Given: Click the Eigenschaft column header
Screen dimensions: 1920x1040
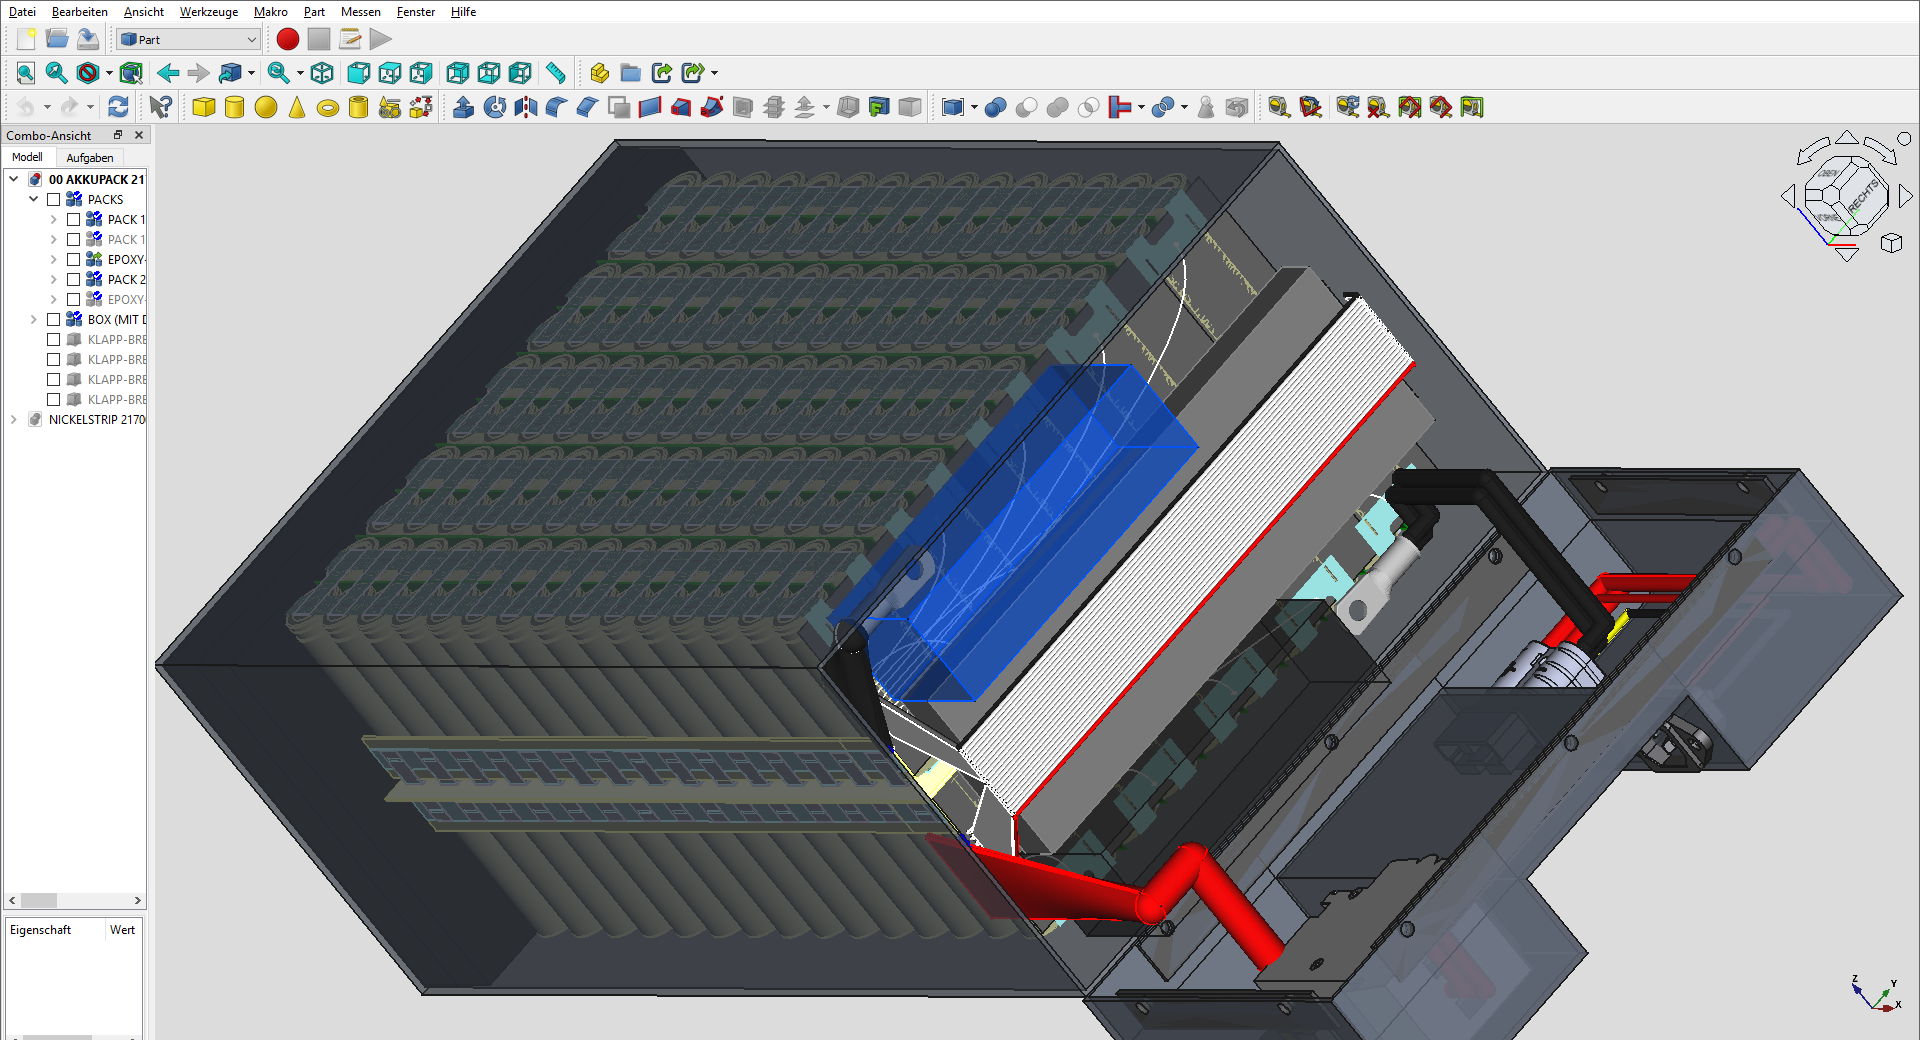Looking at the screenshot, I should tap(41, 930).
